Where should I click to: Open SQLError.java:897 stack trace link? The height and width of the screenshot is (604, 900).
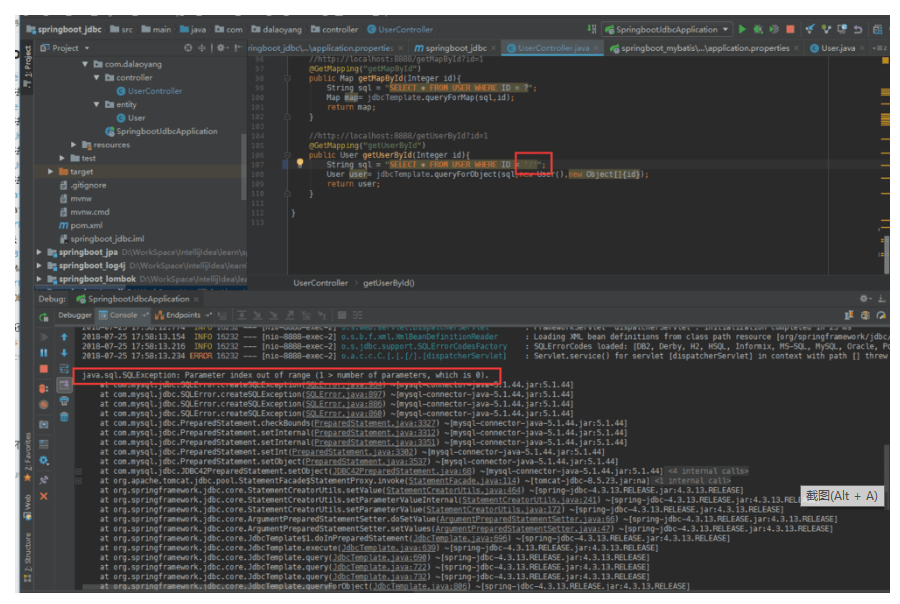click(344, 394)
